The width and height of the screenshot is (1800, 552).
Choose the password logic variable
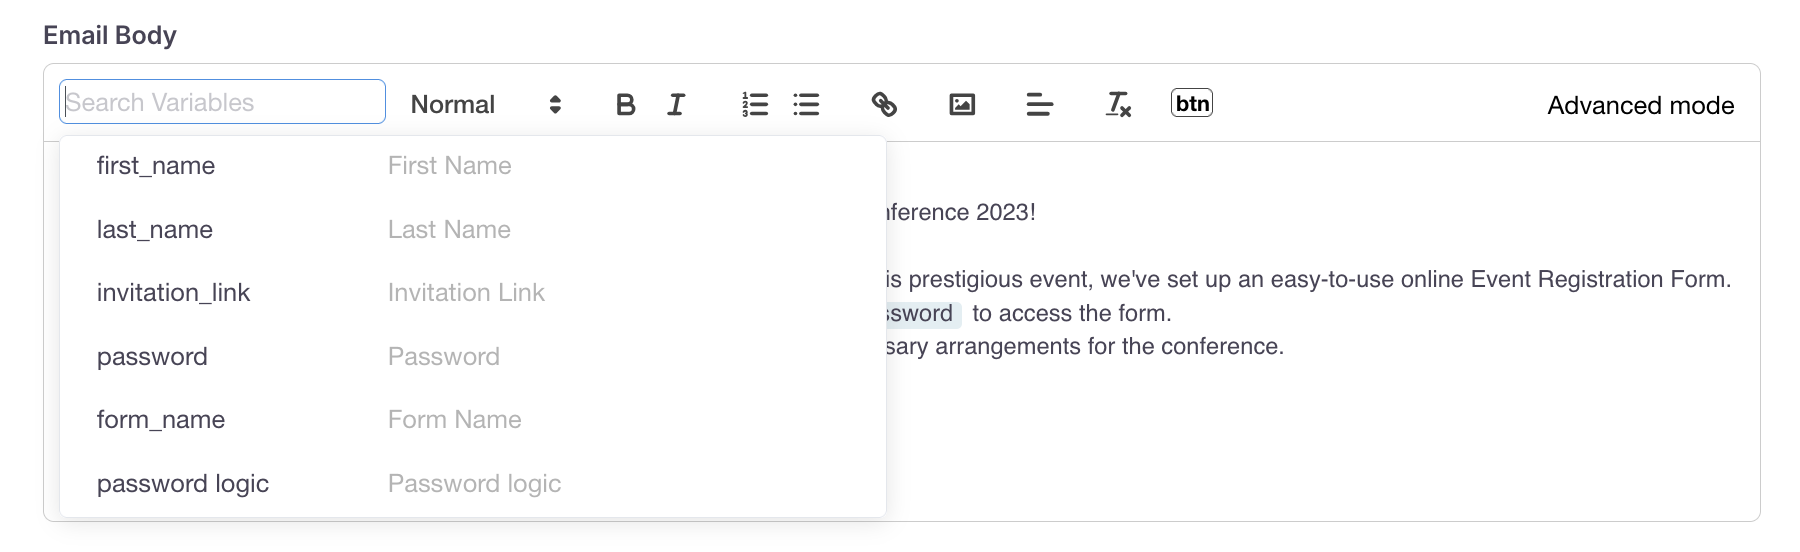pos(183,484)
